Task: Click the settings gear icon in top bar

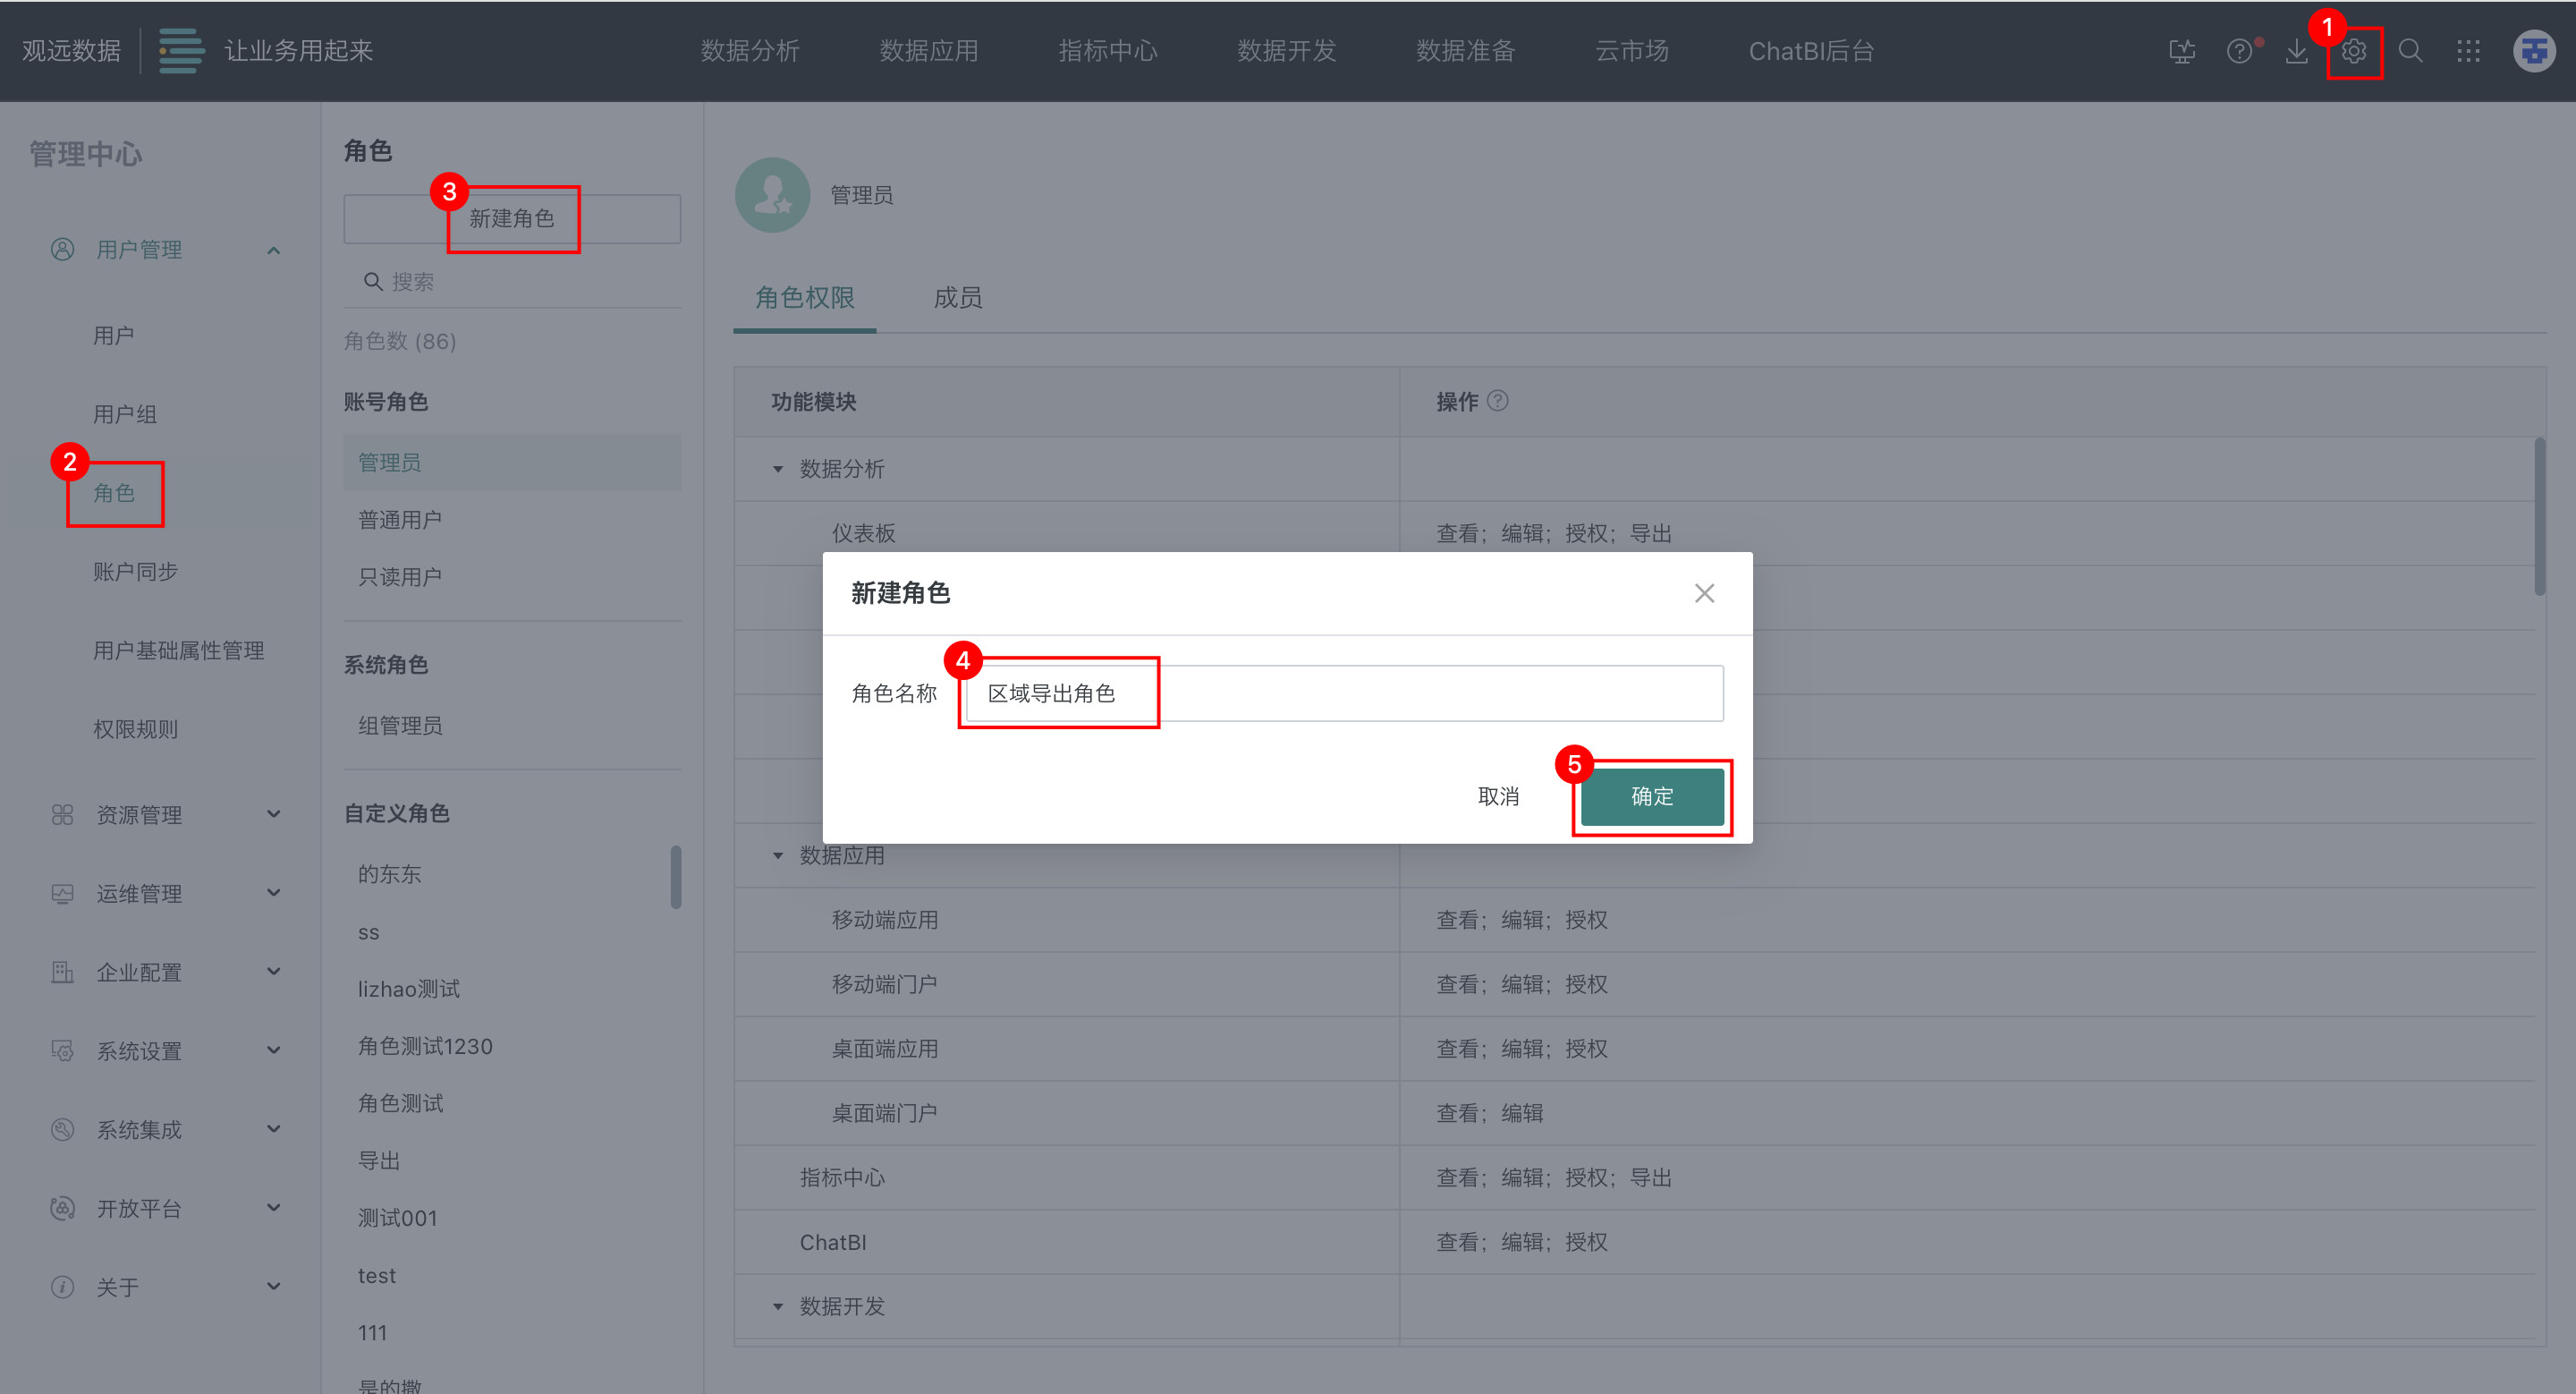Action: click(x=2354, y=52)
